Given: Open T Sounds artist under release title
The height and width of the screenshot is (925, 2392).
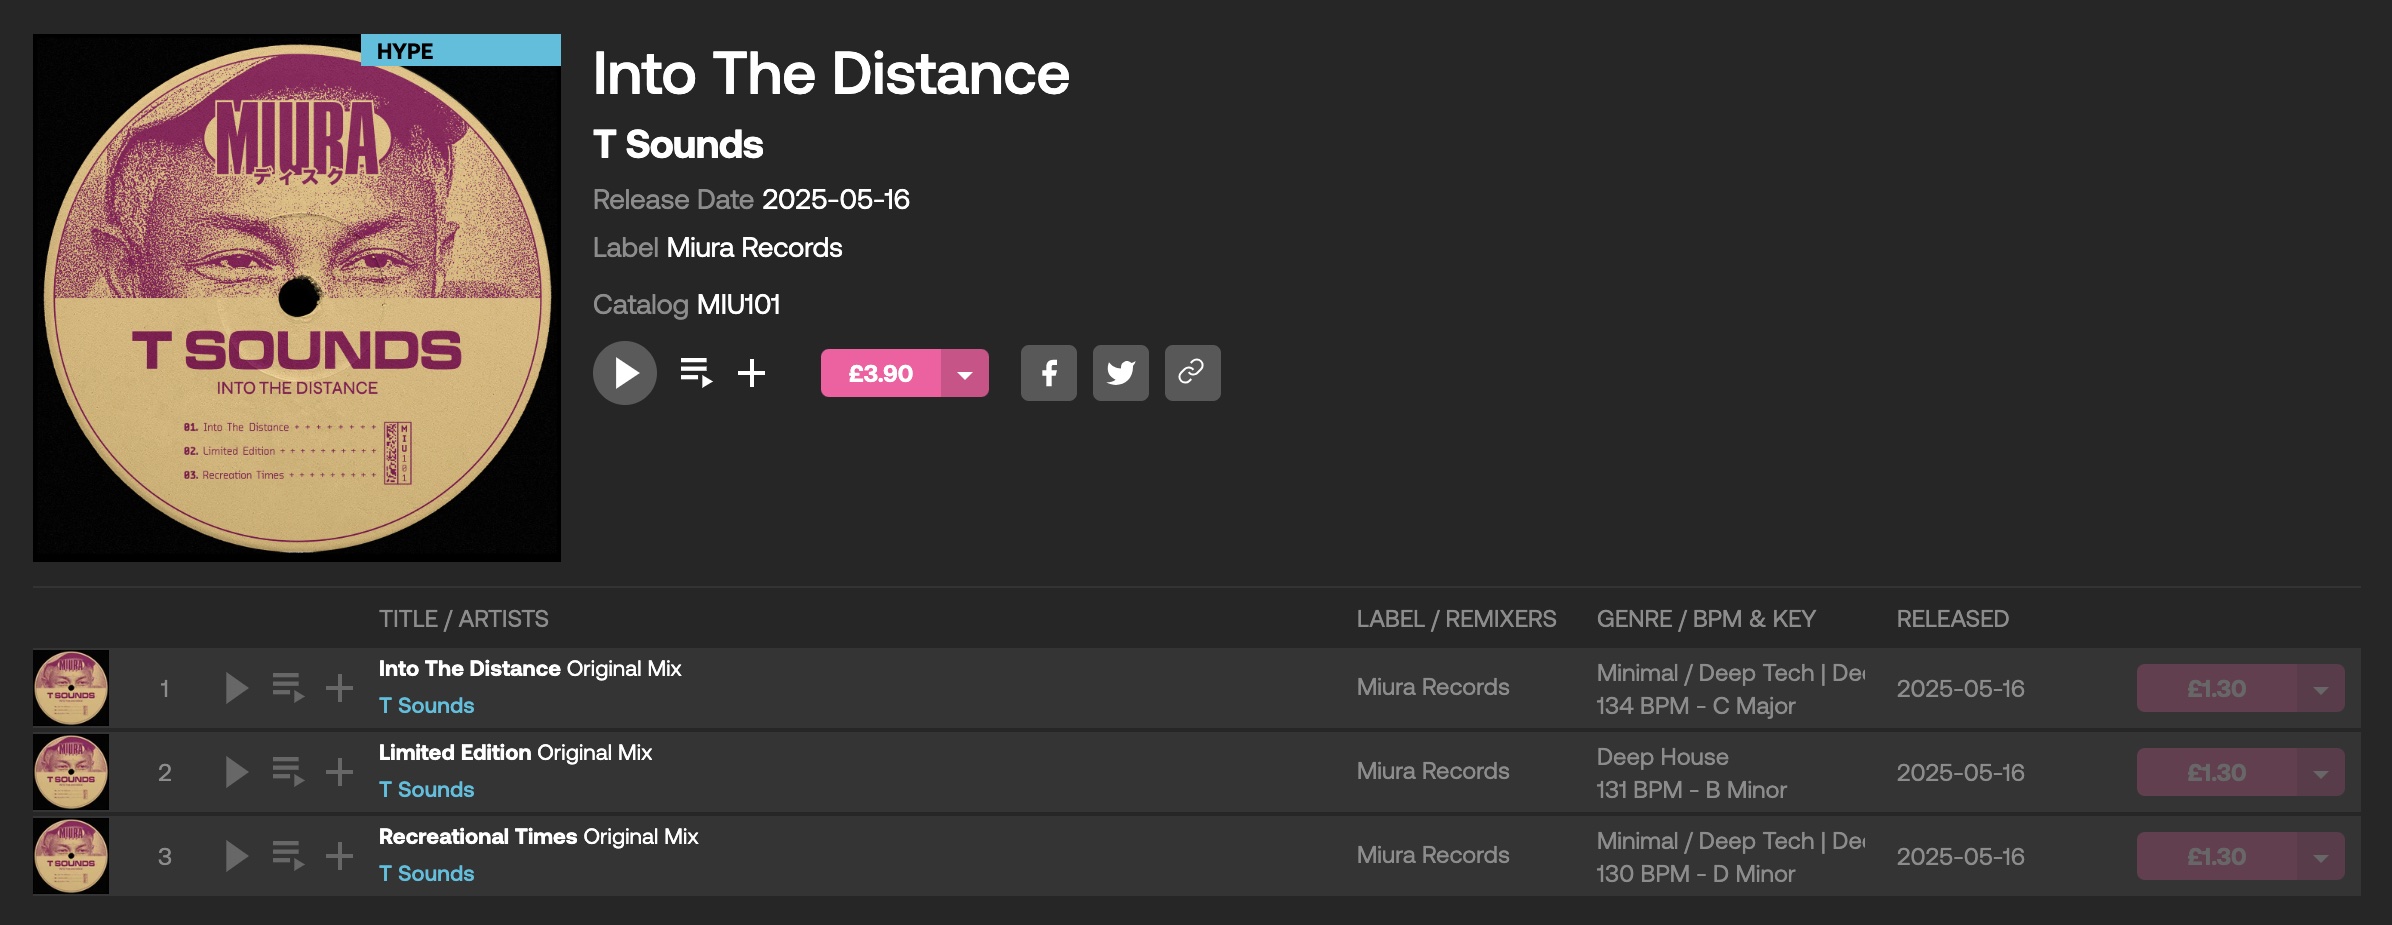Looking at the screenshot, I should coord(678,145).
